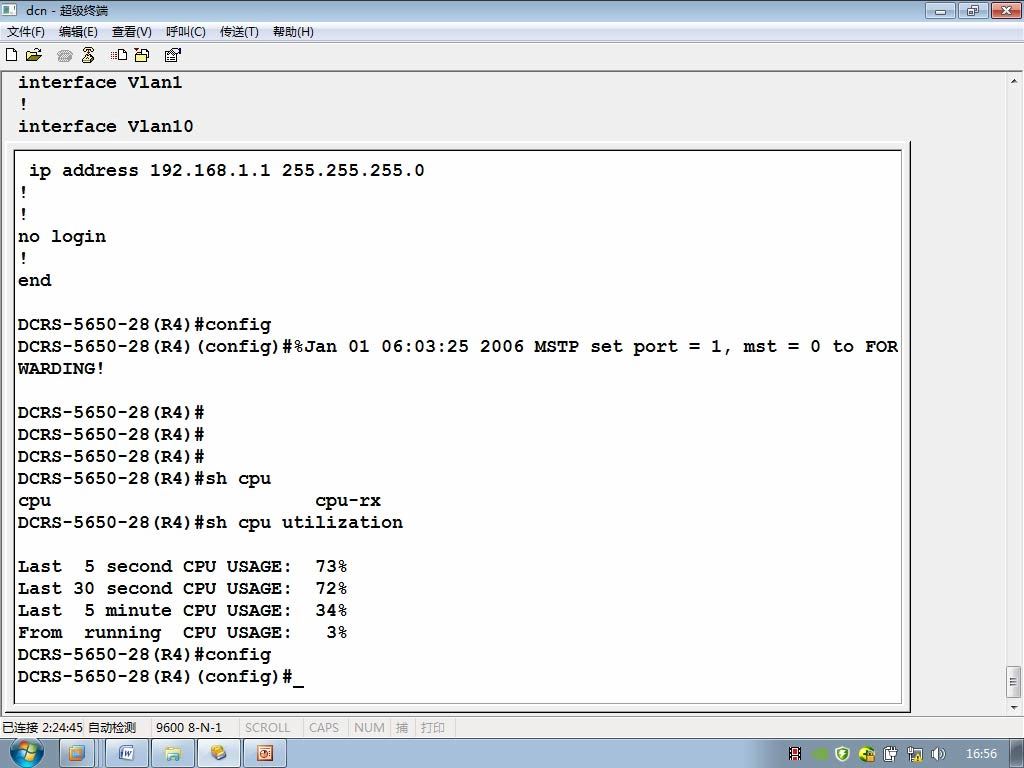This screenshot has width=1024, height=768.
Task: Select the HyperTerminal taskbar button
Action: click(218, 754)
